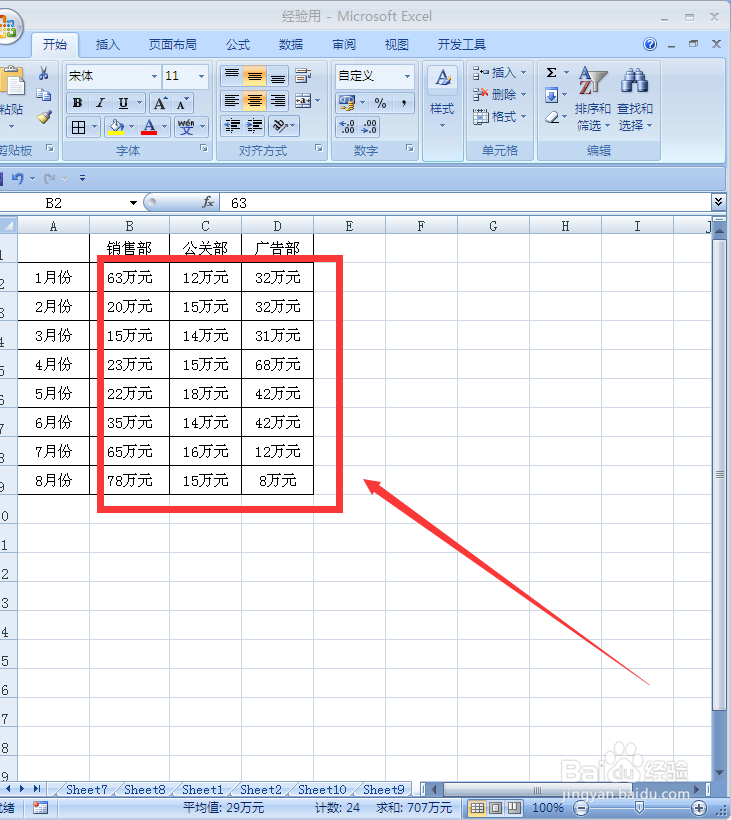
Task: Increase indent button
Action: point(255,126)
